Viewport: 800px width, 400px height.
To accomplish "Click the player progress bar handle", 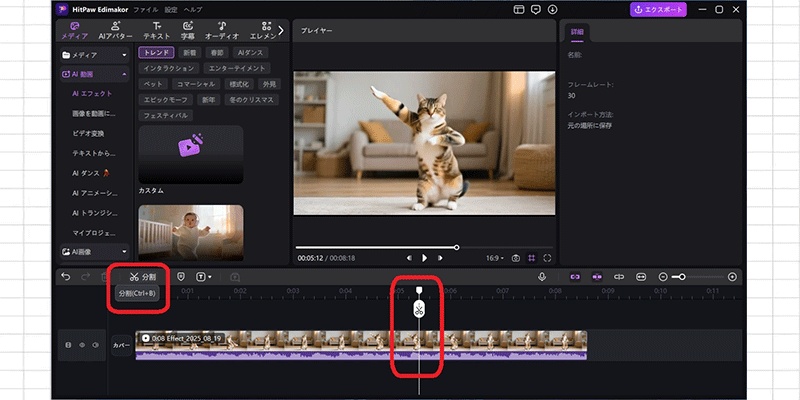I will coord(457,247).
